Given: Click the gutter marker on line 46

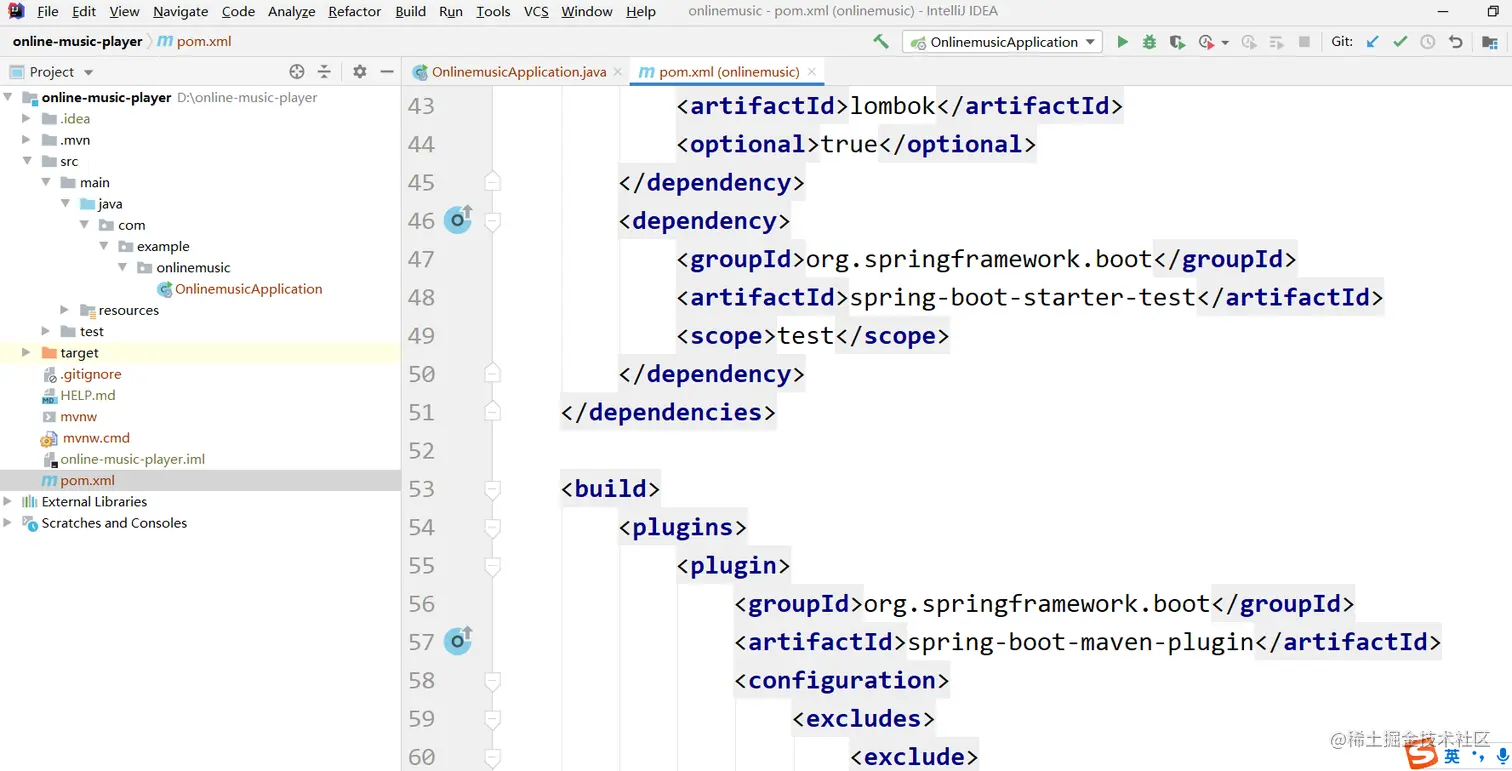Looking at the screenshot, I should (458, 219).
